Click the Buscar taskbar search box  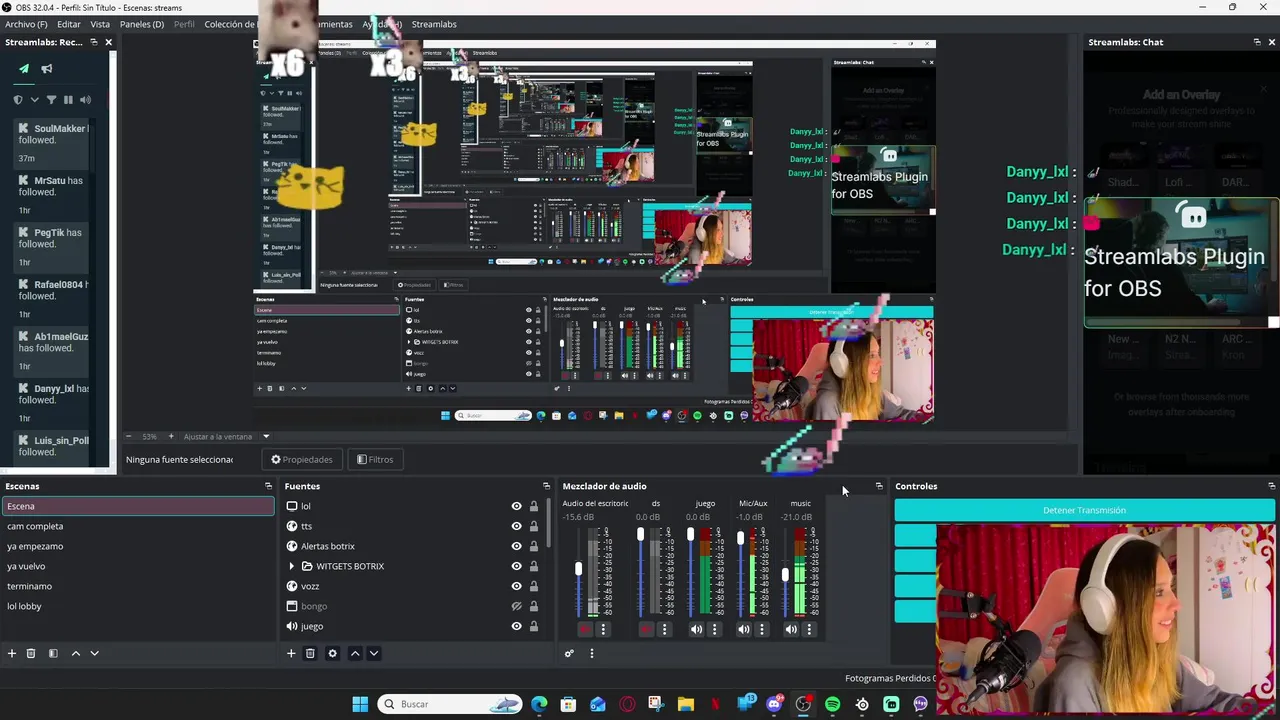point(450,704)
